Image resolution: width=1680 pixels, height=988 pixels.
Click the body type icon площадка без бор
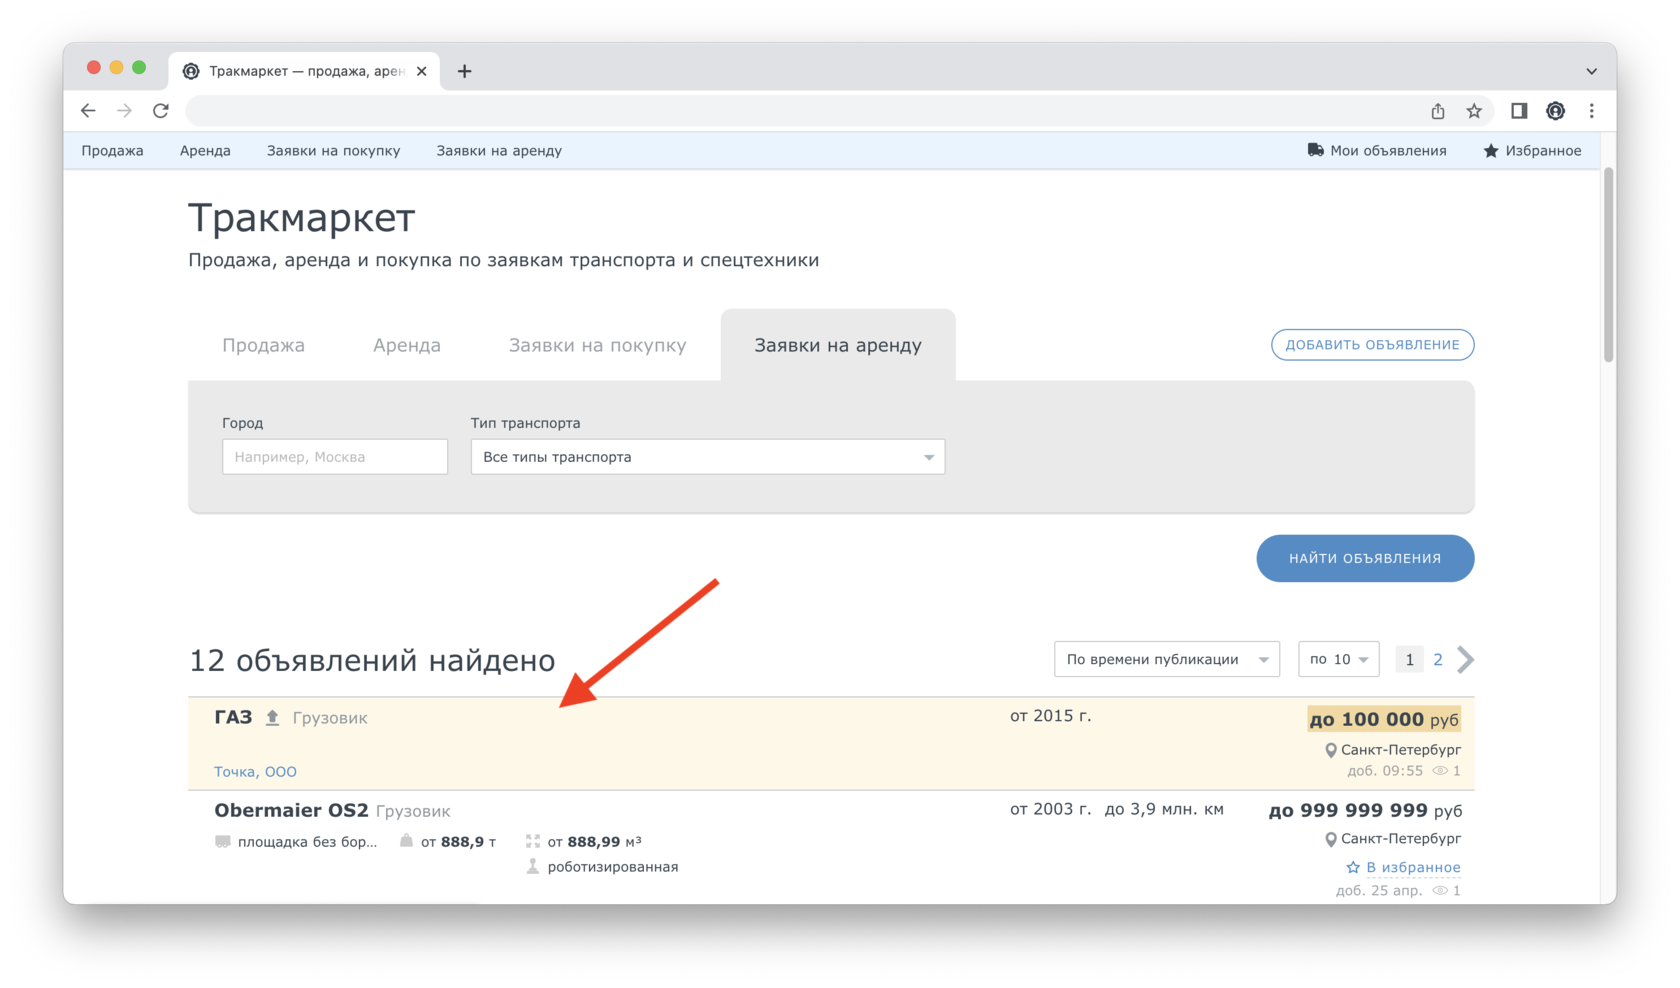(222, 841)
